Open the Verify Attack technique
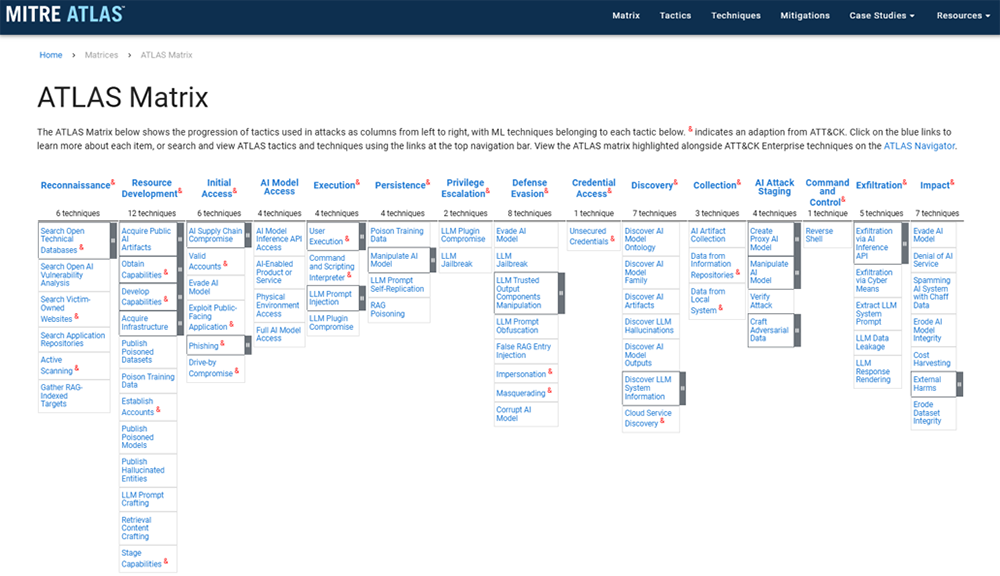Viewport: 1000px width, 576px height. tap(760, 301)
